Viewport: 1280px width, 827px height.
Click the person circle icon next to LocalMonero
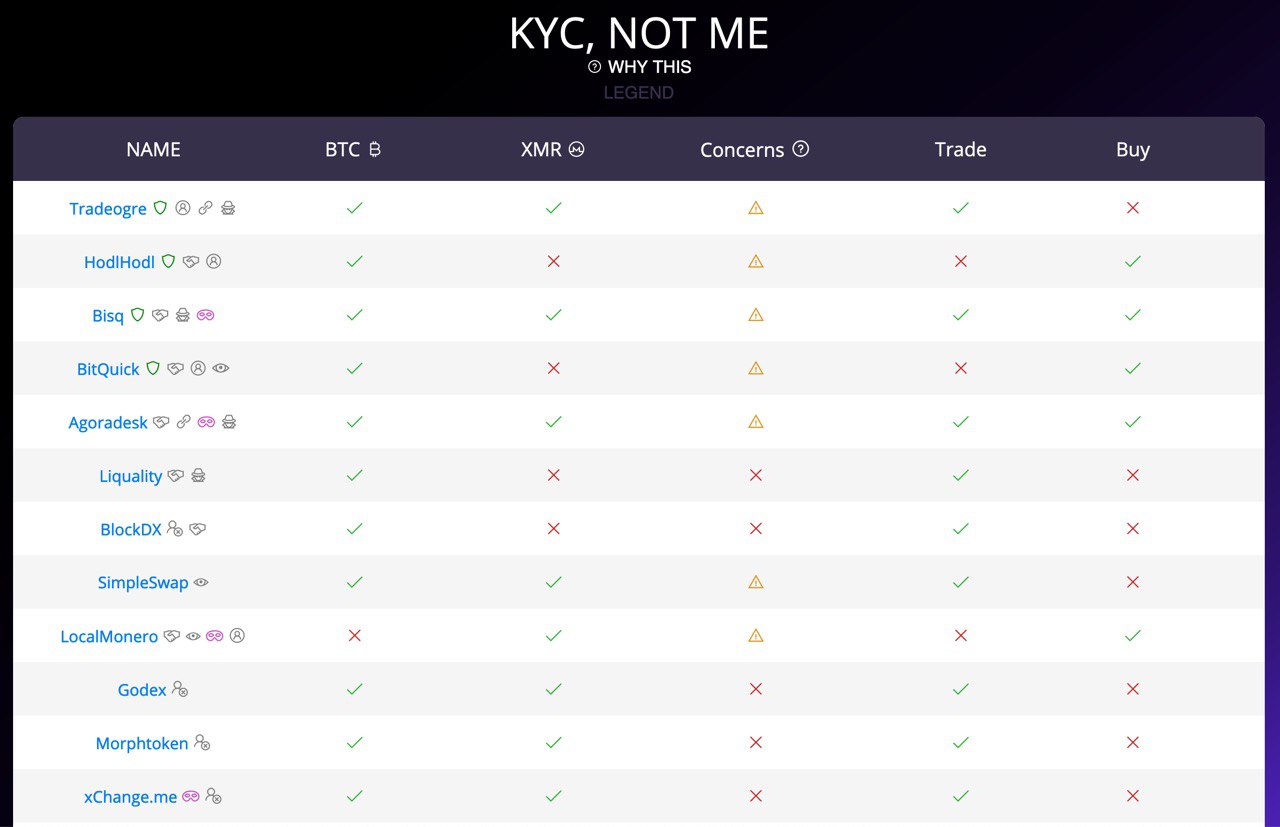[237, 635]
